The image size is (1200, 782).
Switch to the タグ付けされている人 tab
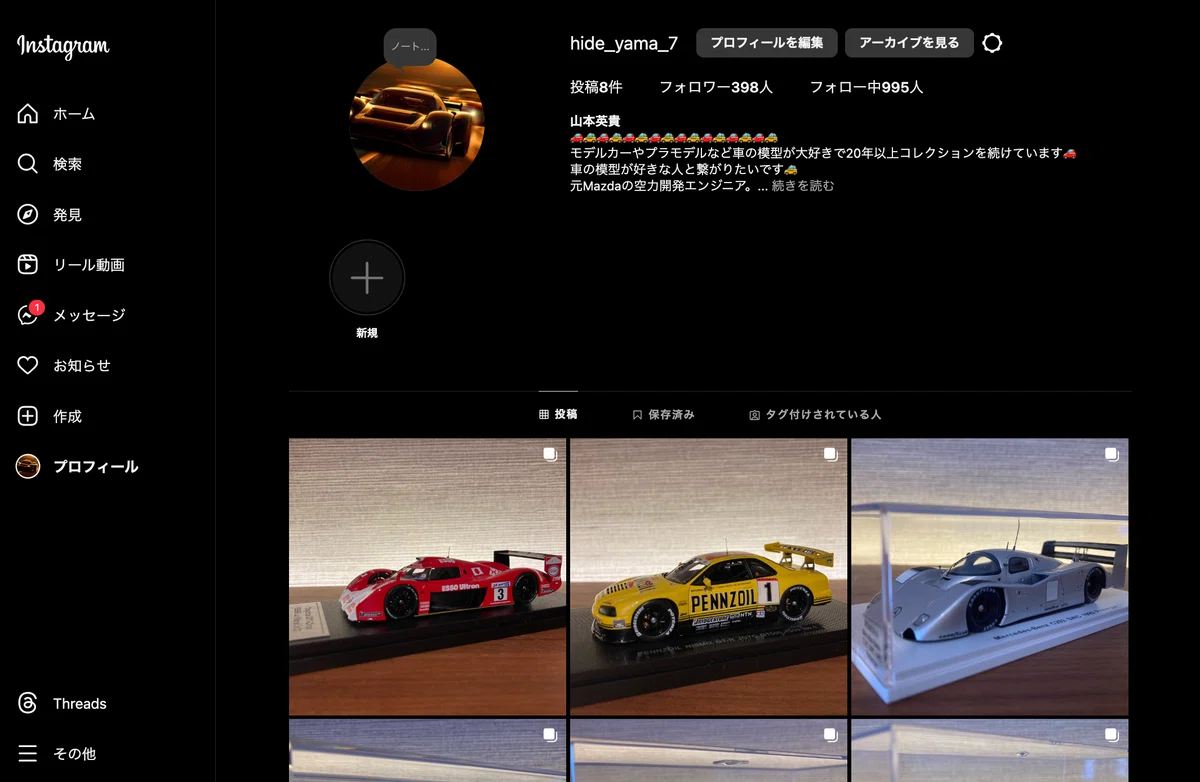click(815, 414)
